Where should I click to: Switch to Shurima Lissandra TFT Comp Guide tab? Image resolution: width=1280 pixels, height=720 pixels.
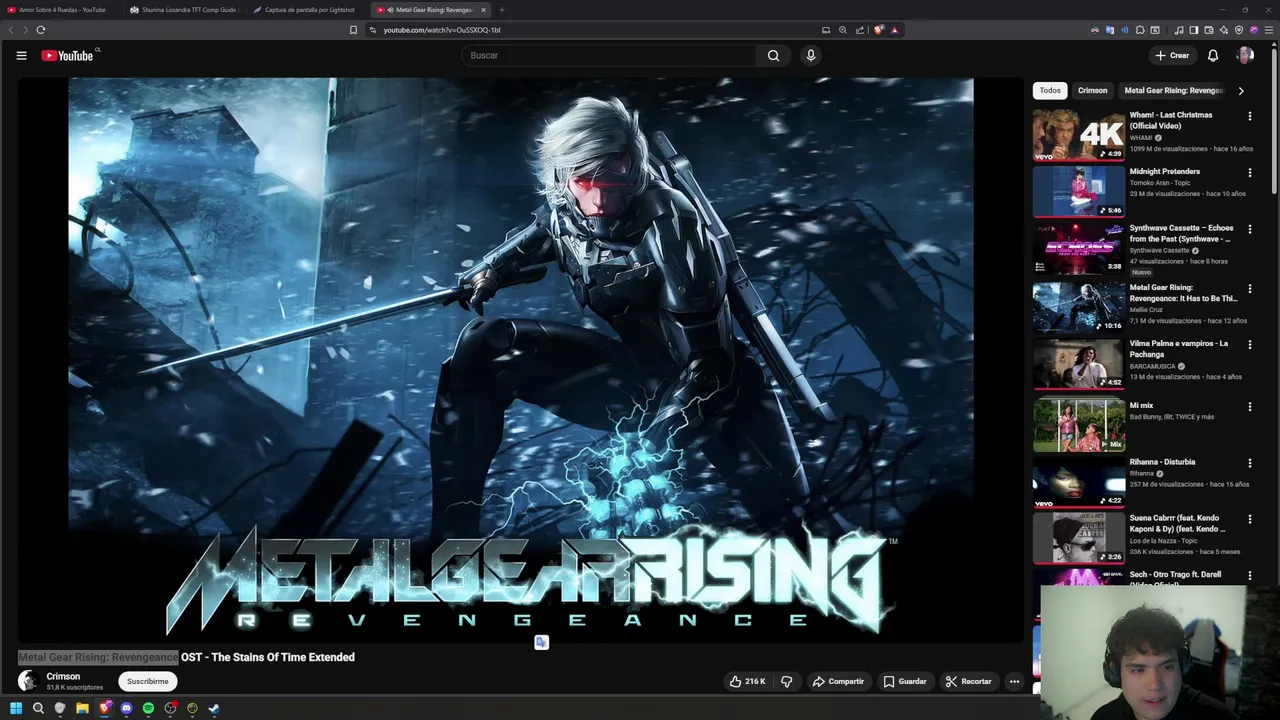(184, 10)
